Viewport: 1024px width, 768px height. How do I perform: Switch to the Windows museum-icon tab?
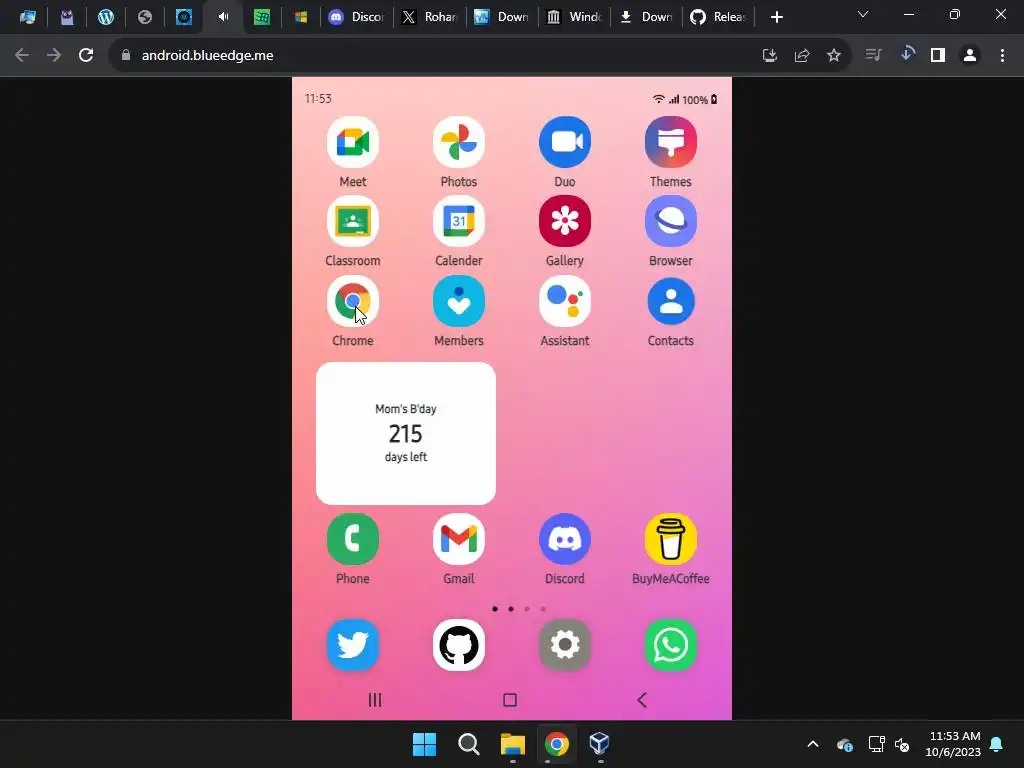pos(573,17)
